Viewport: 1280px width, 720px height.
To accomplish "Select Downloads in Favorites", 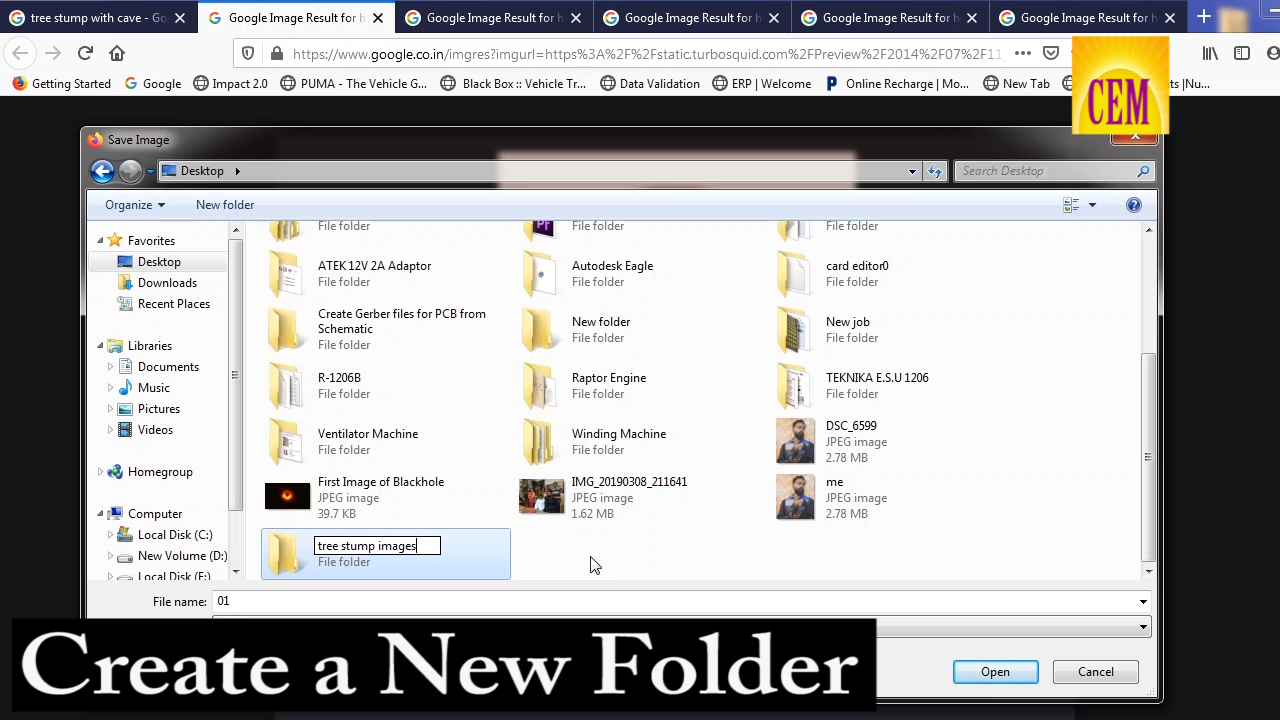I will [x=167, y=283].
